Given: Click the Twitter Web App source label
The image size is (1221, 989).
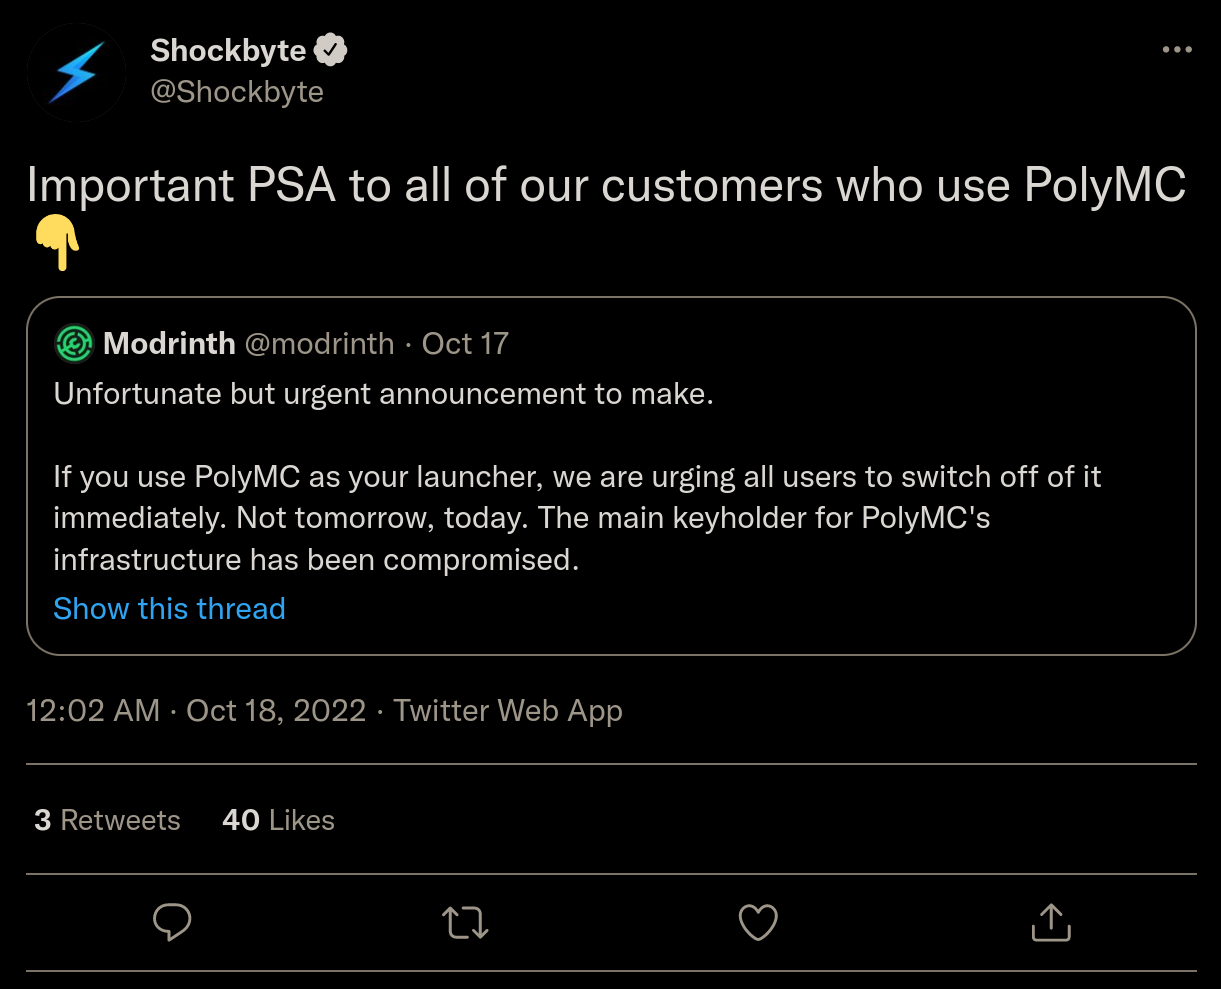Looking at the screenshot, I should 508,710.
